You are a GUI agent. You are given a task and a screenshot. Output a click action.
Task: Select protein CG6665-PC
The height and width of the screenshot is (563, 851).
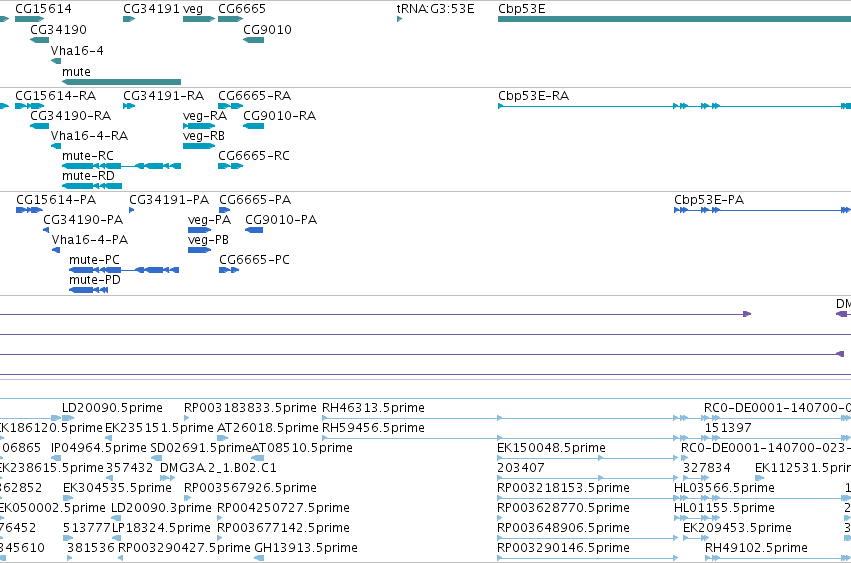pyautogui.click(x=255, y=260)
